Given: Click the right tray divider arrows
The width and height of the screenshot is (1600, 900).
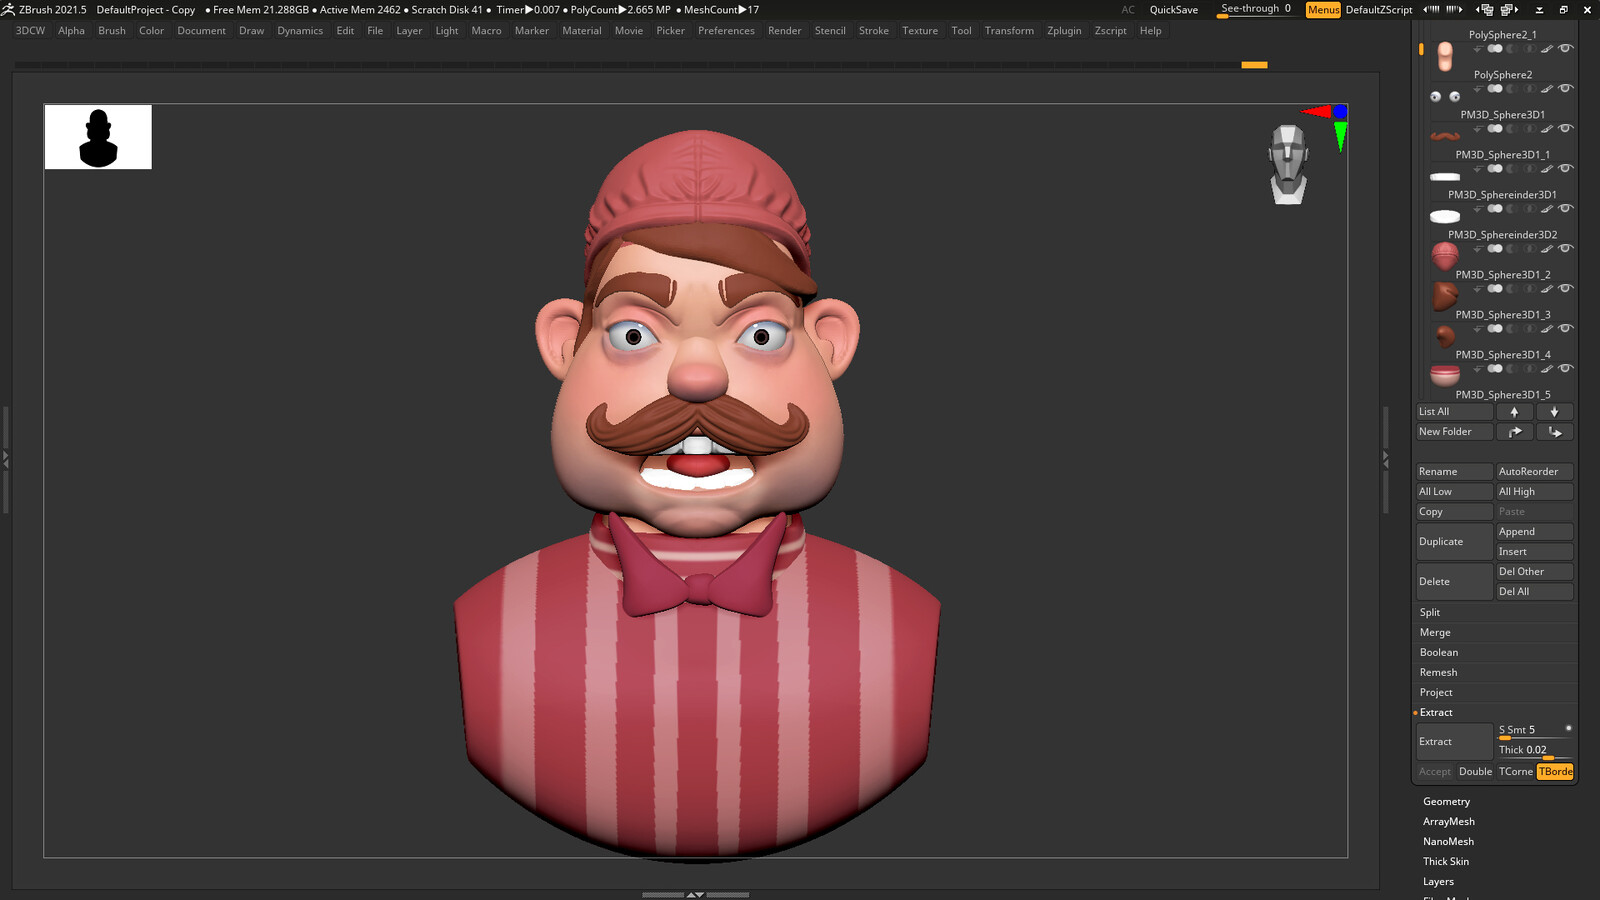Looking at the screenshot, I should click(x=1385, y=459).
